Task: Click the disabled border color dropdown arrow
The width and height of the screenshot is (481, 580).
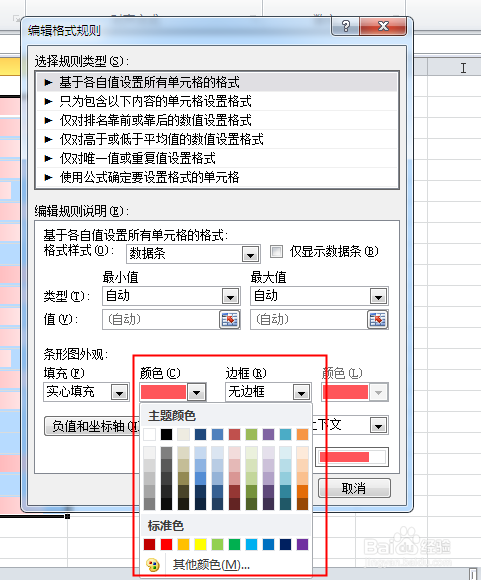Action: tap(378, 392)
